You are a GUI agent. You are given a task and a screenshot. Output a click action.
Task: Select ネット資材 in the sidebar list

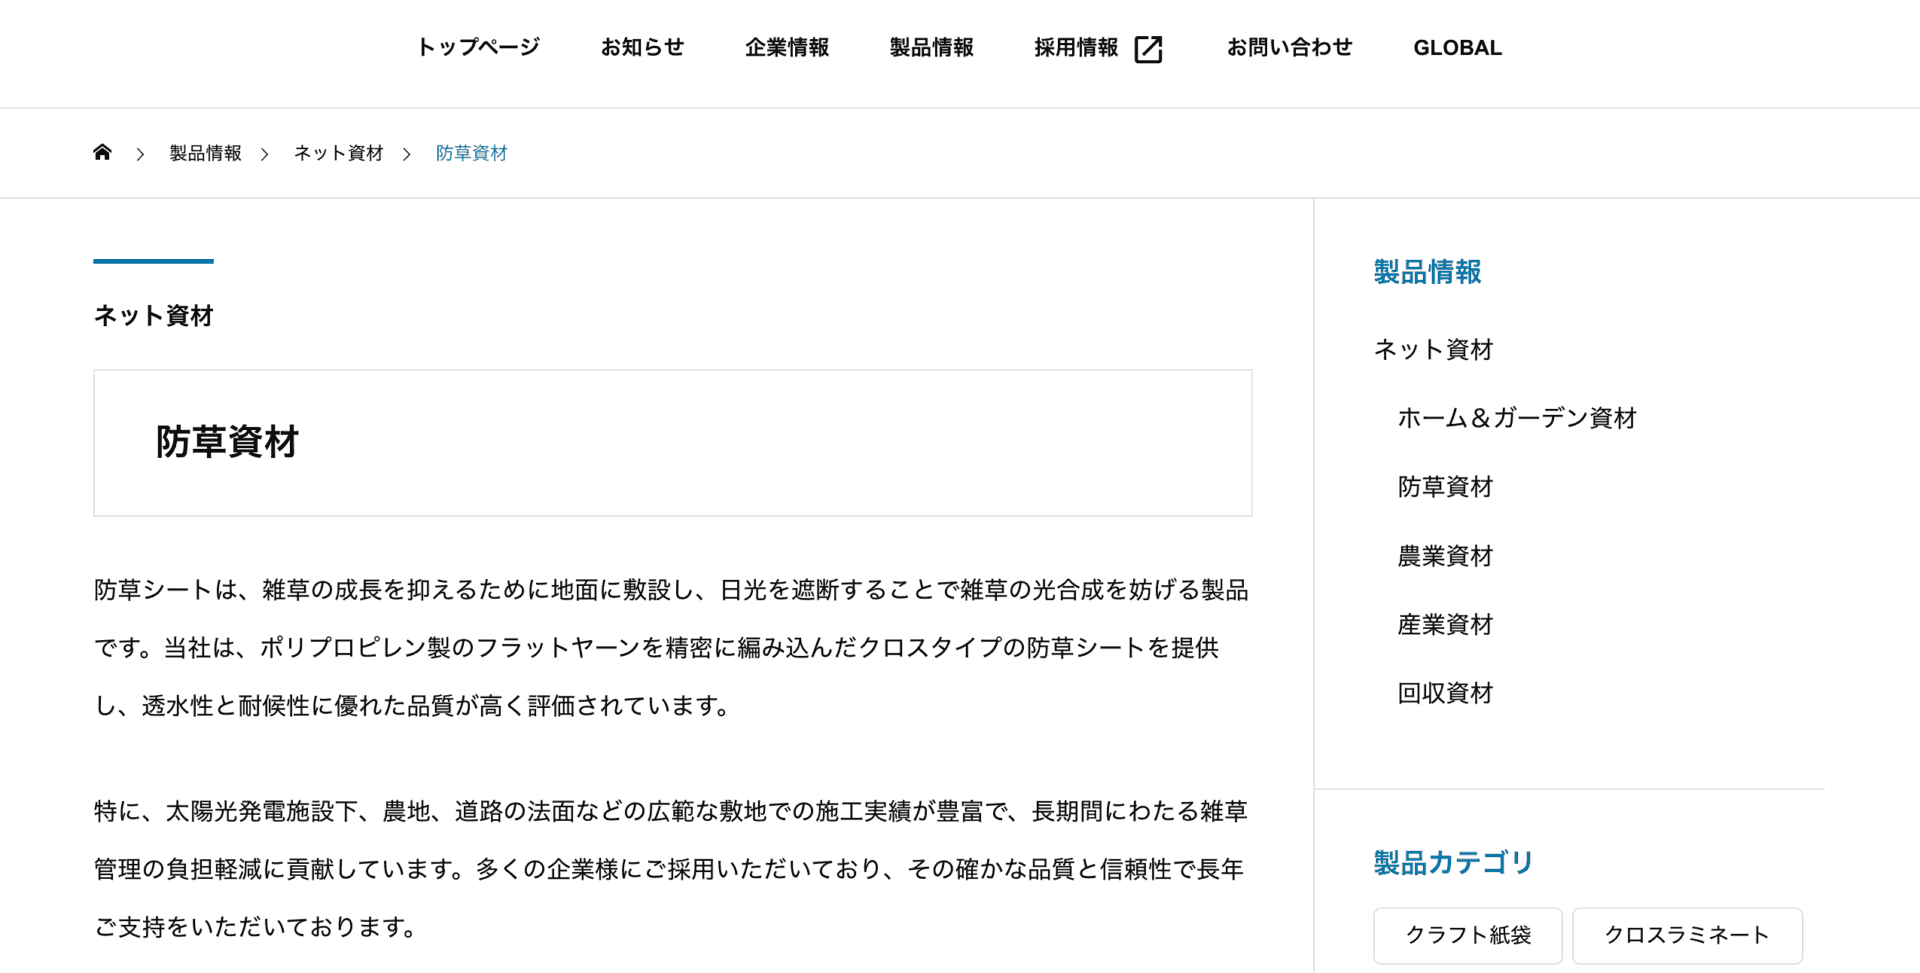tap(1433, 349)
